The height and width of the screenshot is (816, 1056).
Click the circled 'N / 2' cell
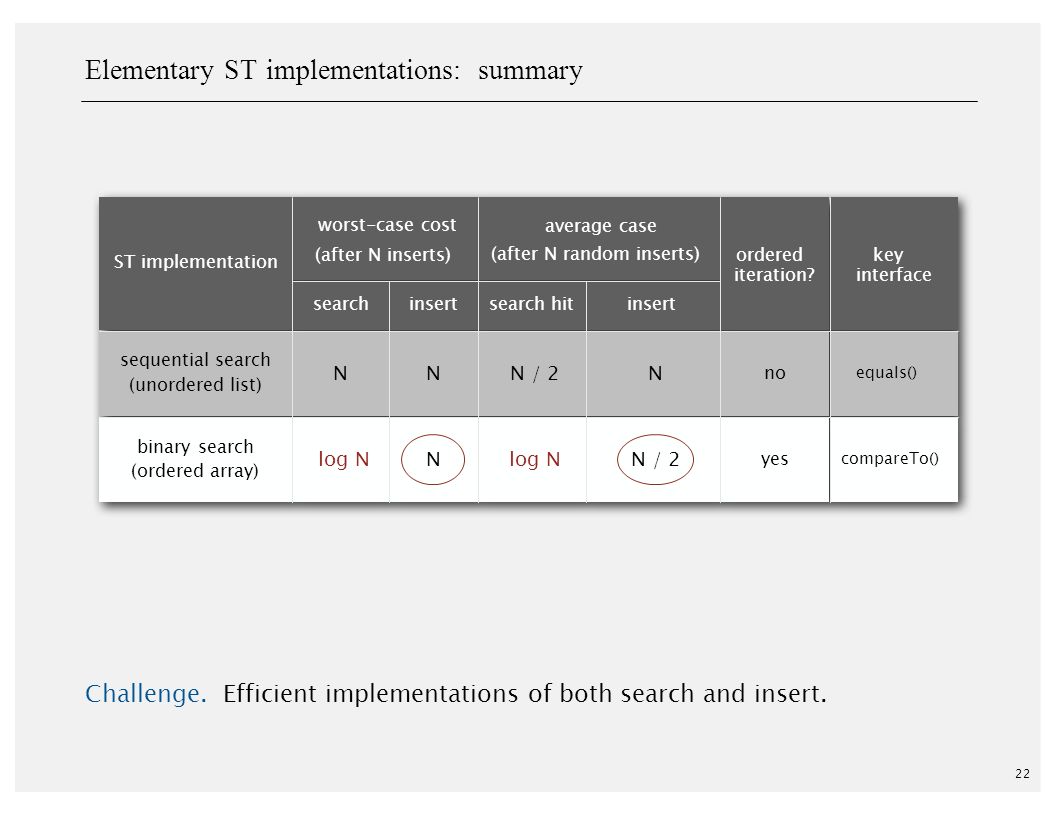(x=655, y=460)
